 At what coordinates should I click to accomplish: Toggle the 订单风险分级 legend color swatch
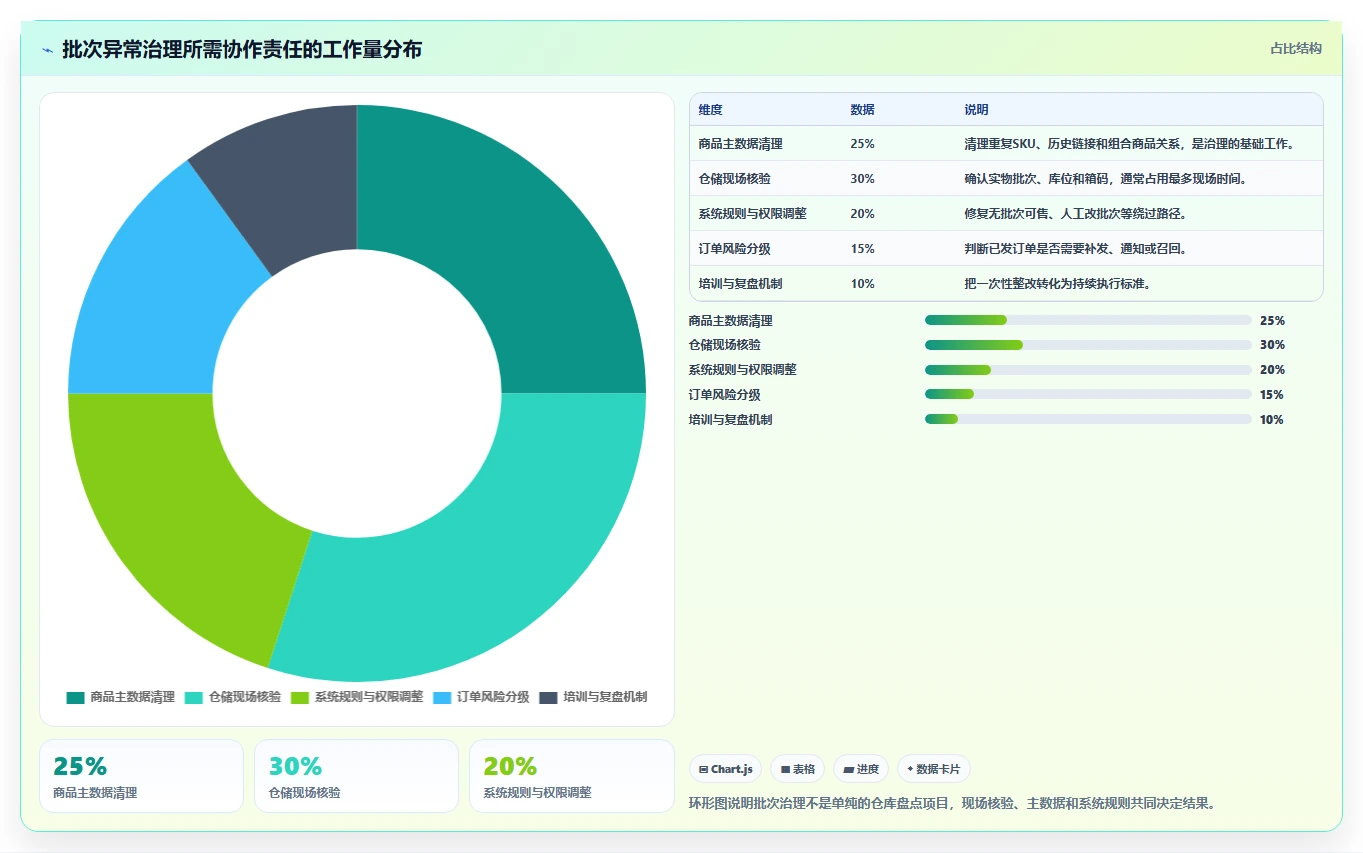(x=443, y=697)
